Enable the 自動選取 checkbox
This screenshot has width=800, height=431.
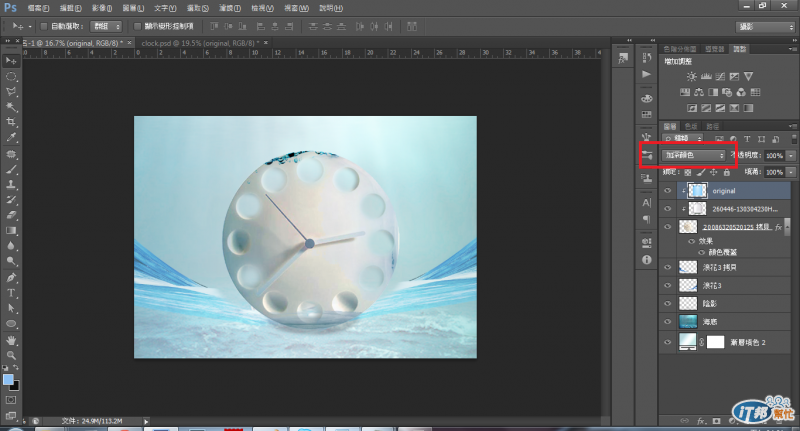coord(44,25)
